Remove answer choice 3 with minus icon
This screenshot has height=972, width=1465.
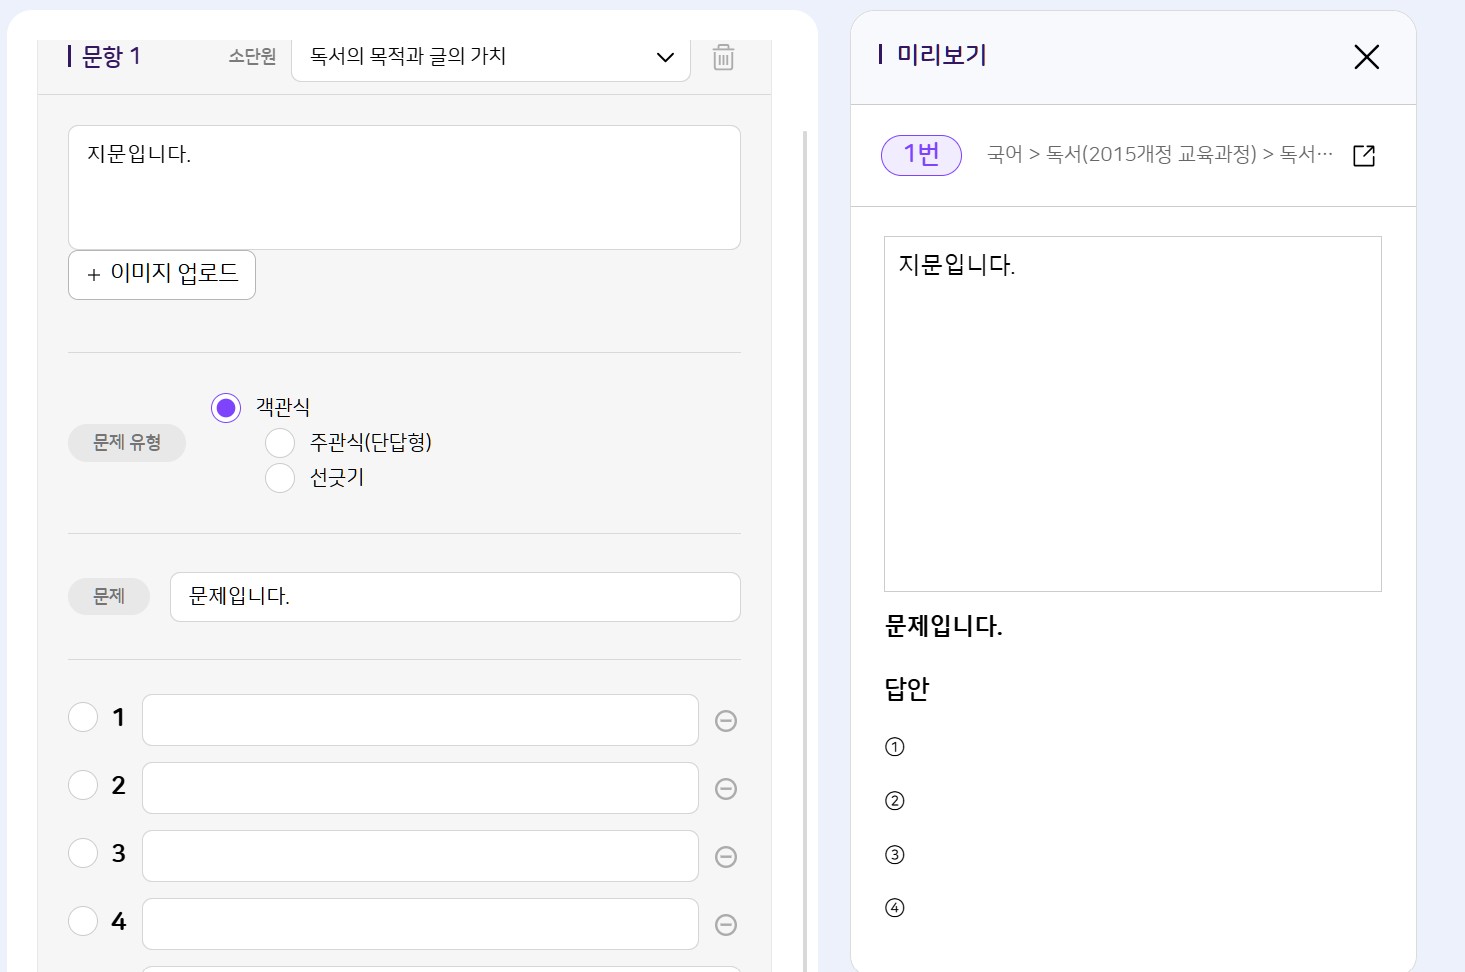[x=726, y=857]
